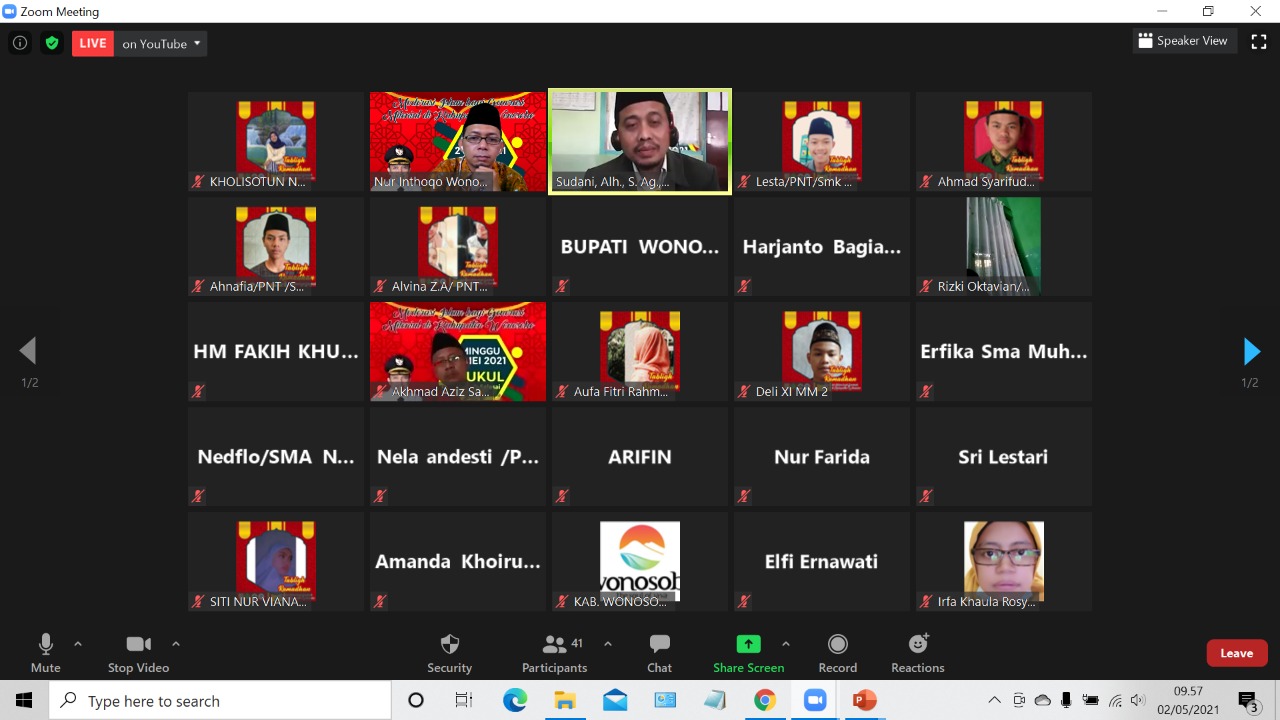Expand the Participants options arrow
Screen dimensions: 1280x720
[607, 644]
